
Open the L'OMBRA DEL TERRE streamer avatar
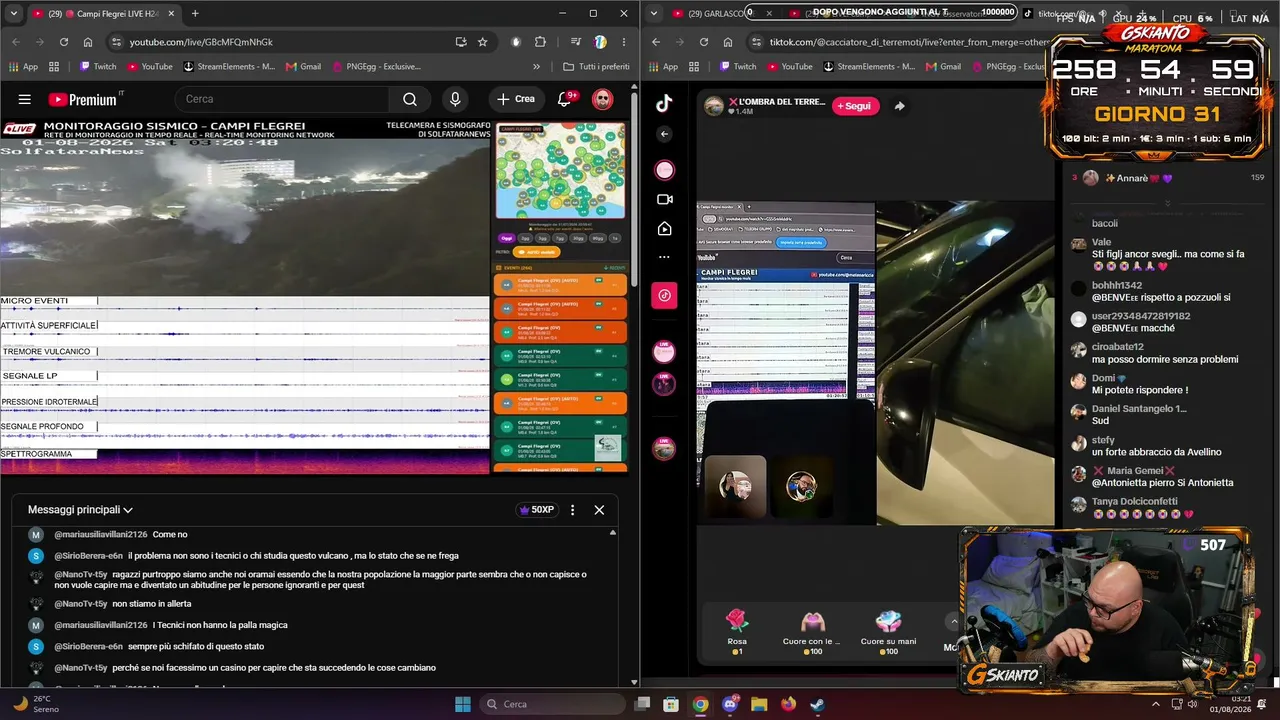click(713, 106)
